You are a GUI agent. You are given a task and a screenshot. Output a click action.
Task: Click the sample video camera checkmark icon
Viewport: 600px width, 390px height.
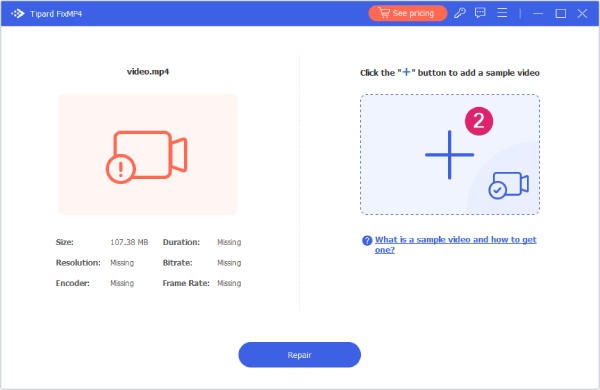point(508,185)
